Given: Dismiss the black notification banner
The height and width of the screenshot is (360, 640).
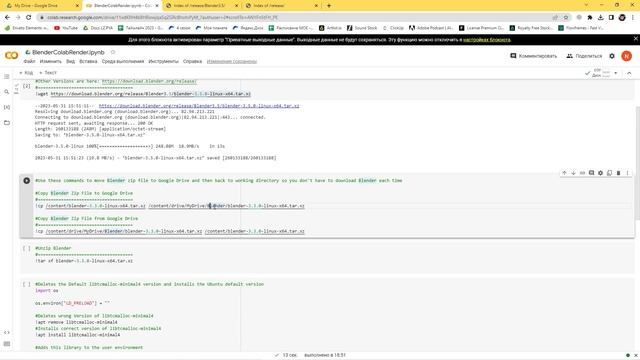Looking at the screenshot, I should tap(636, 39).
